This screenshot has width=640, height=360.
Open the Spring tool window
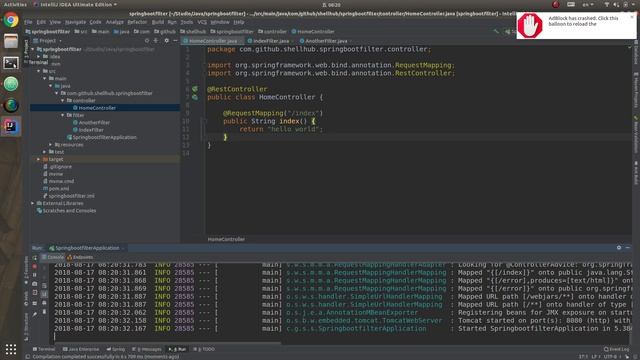pos(116,349)
